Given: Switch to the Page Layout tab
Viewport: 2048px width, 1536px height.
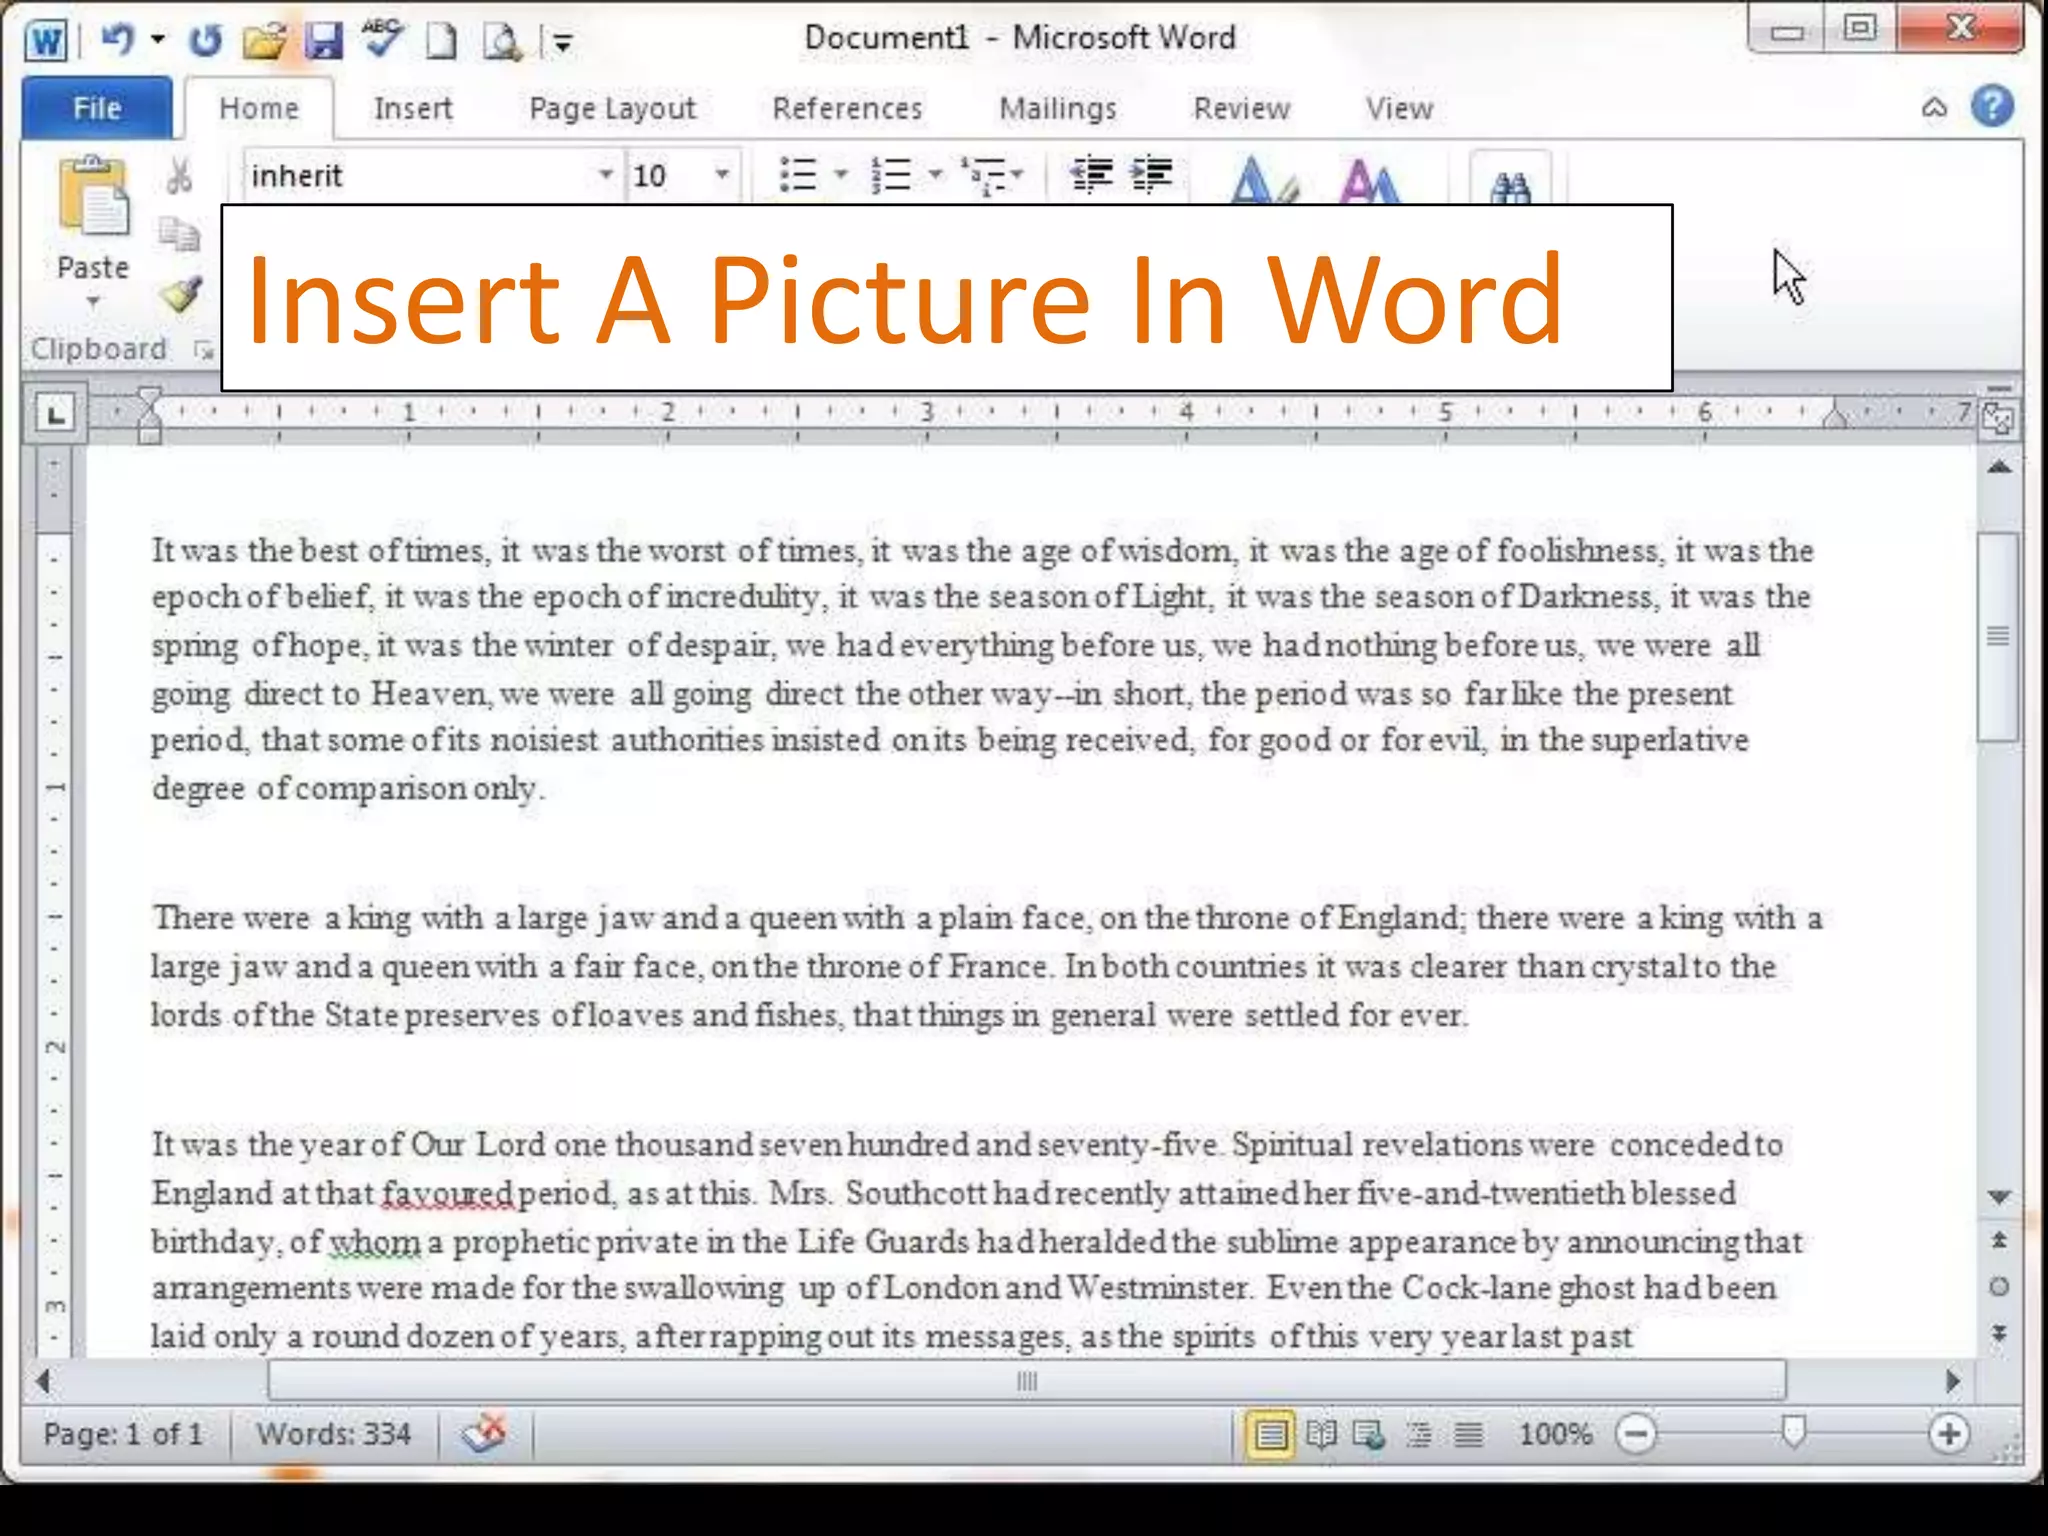Looking at the screenshot, I should 612,108.
